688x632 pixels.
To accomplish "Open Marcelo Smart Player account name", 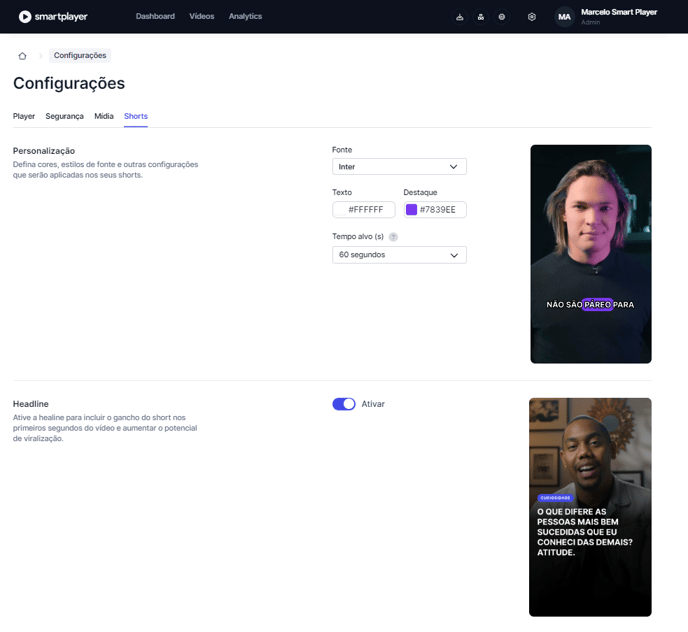I will [619, 12].
